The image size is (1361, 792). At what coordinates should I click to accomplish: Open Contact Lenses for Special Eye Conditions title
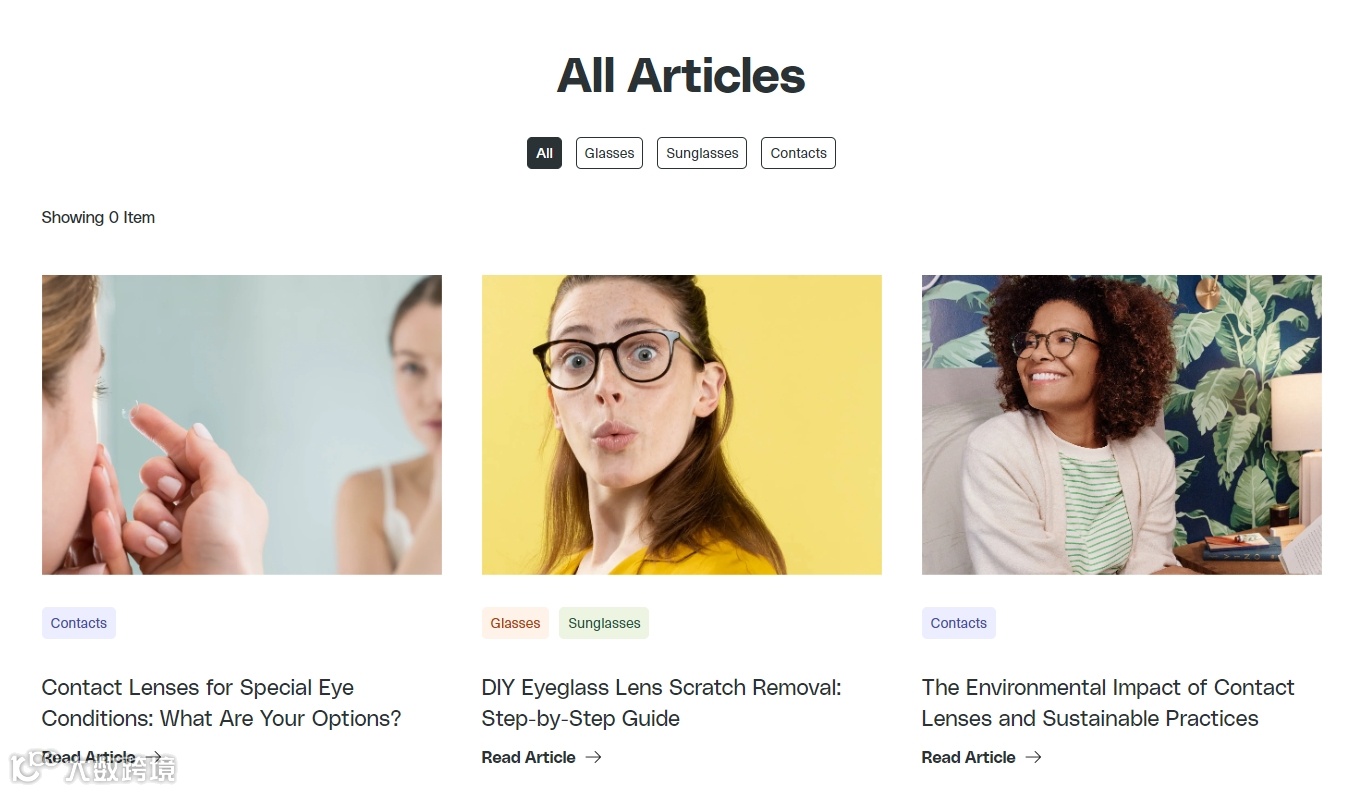[x=222, y=703]
